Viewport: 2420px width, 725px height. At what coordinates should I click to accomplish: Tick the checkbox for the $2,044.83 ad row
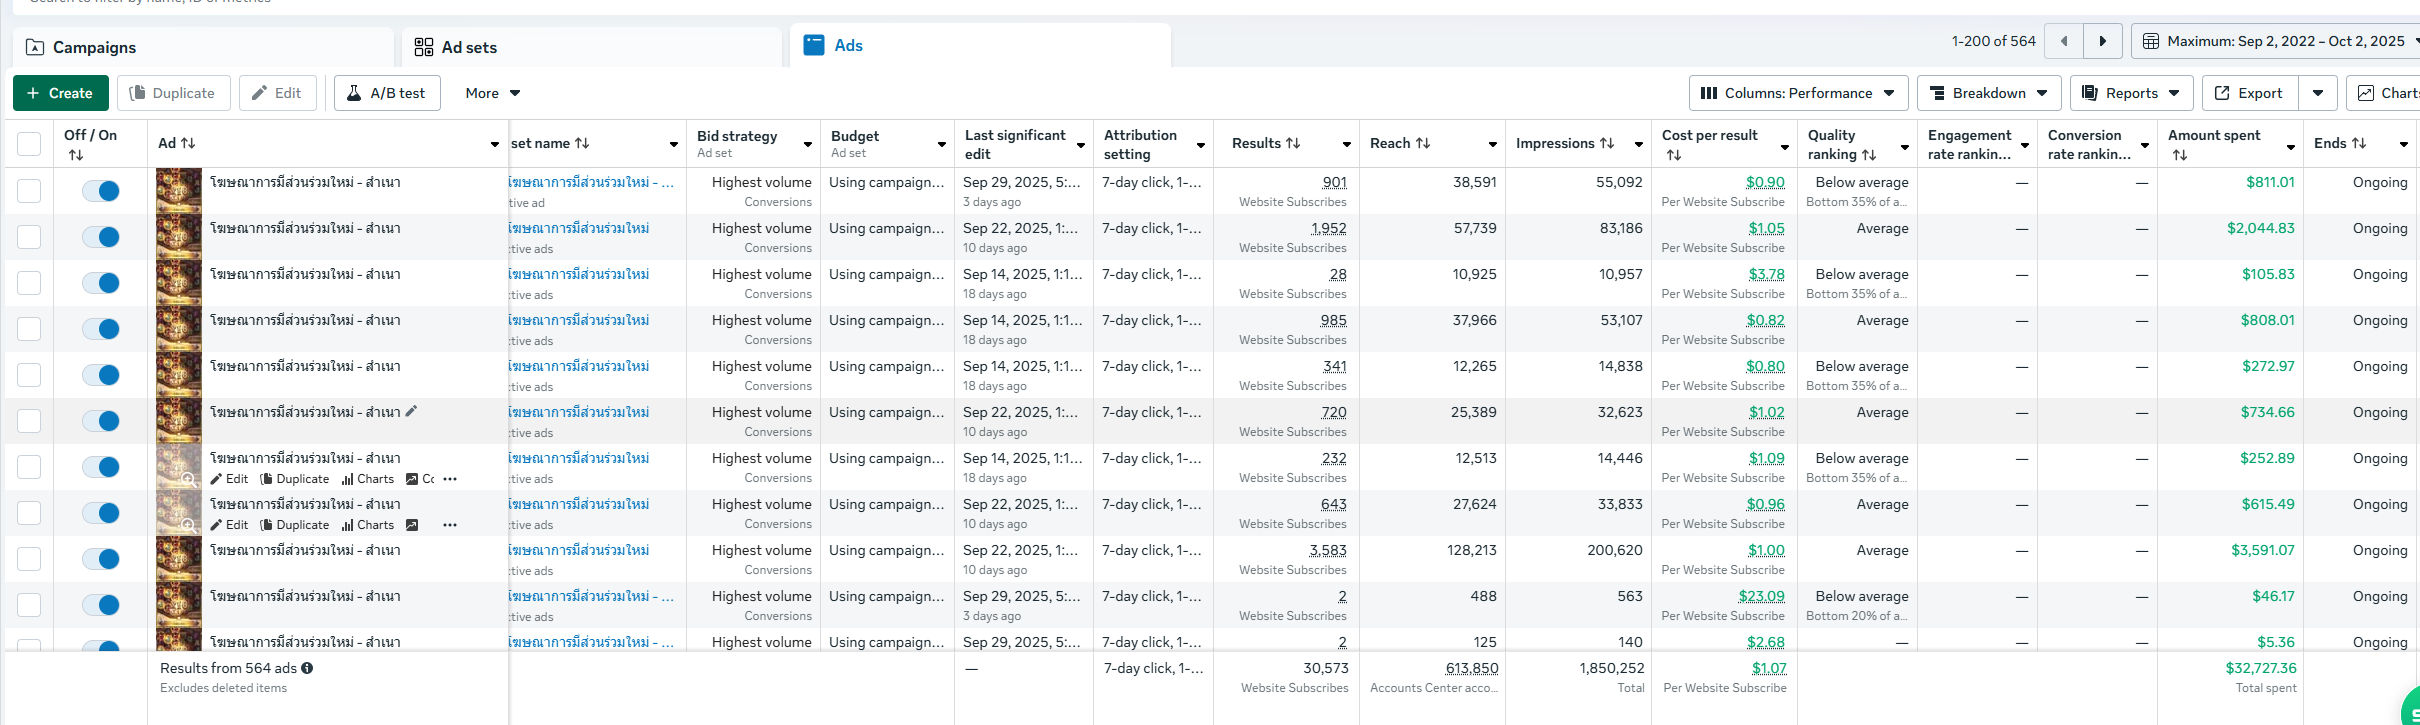point(29,237)
